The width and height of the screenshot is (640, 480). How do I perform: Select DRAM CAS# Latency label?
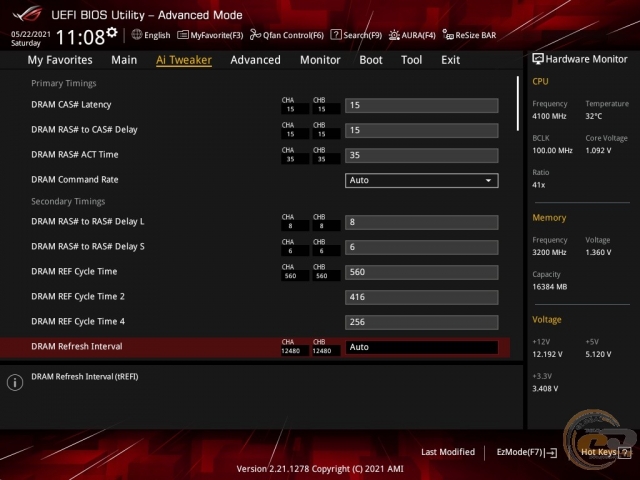[71, 104]
